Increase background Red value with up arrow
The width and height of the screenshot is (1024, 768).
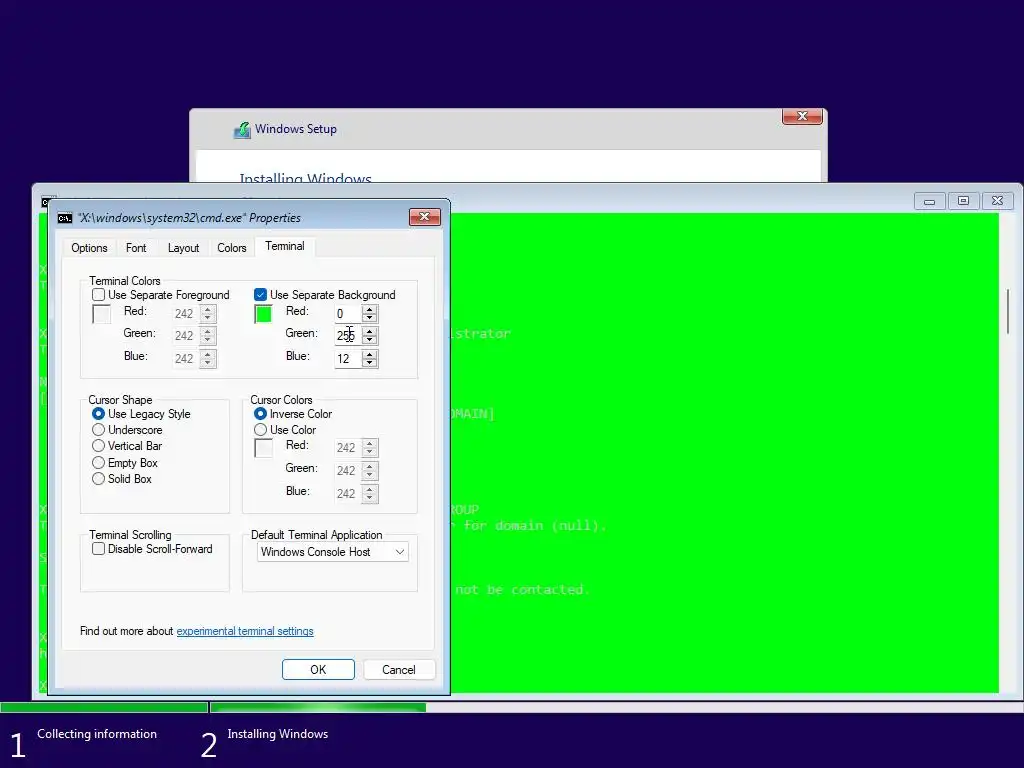point(370,310)
